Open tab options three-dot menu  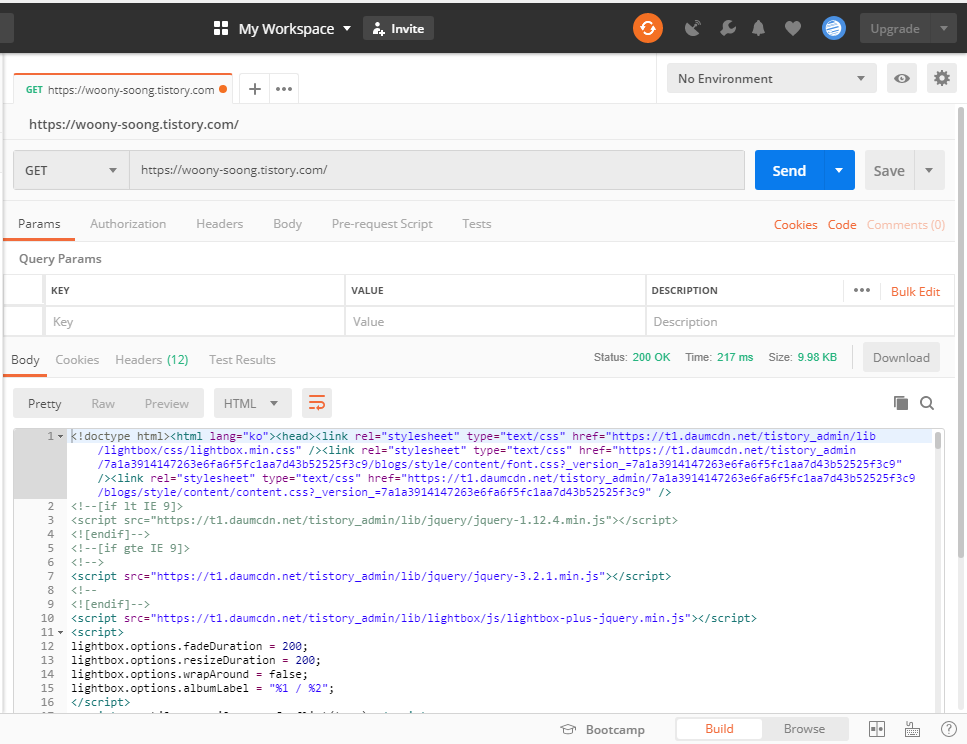284,89
